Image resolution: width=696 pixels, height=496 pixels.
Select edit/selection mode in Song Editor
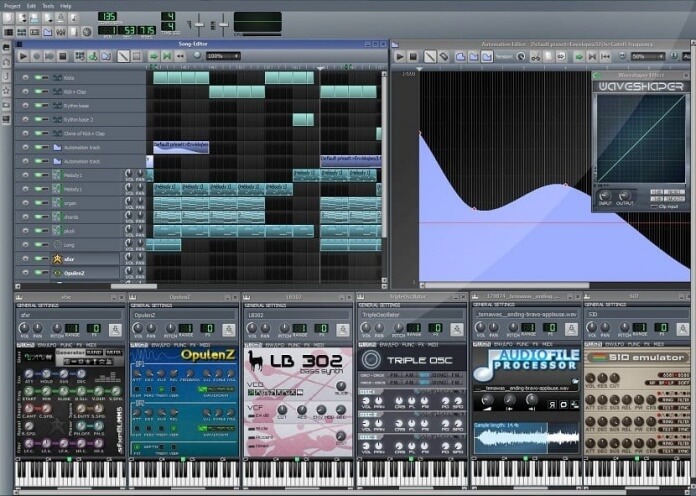tap(136, 56)
